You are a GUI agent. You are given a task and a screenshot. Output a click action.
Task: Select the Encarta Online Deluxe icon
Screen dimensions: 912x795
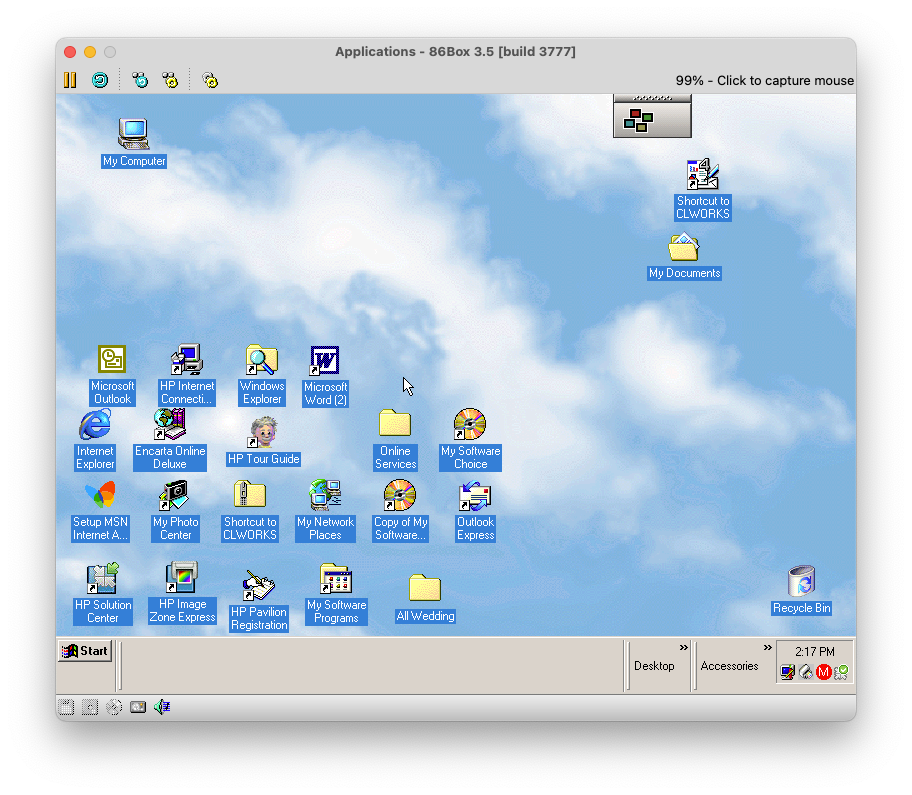coord(170,440)
